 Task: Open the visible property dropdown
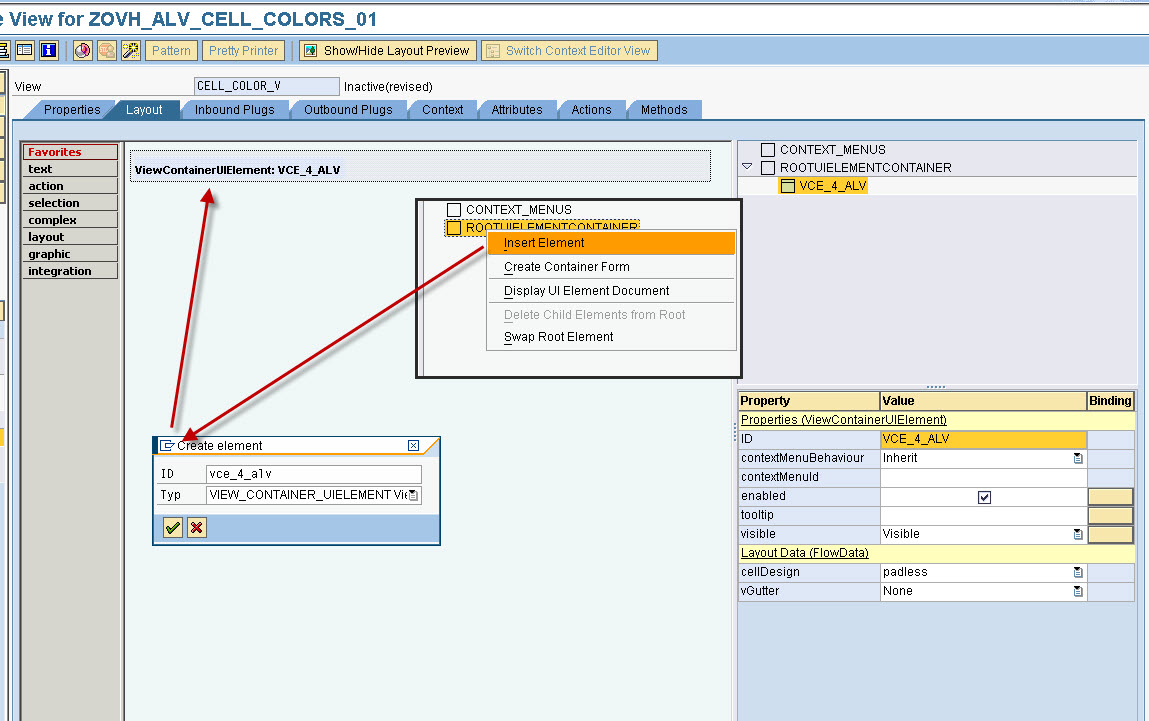tap(1078, 533)
